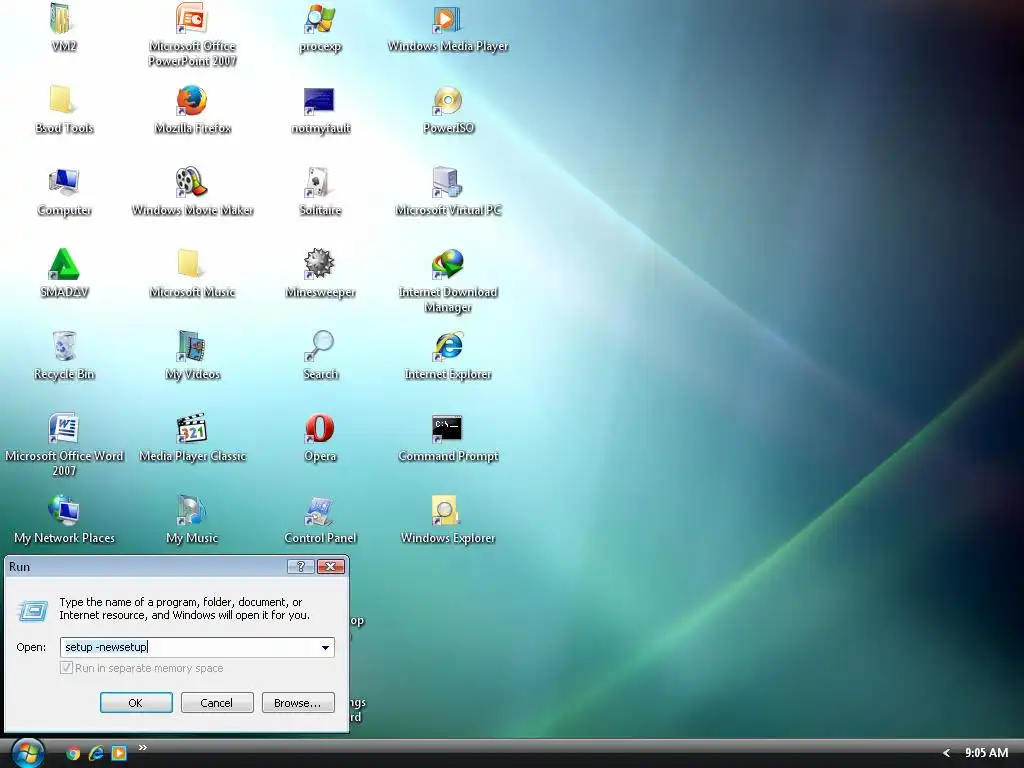The image size is (1024, 768).
Task: Expand the quick launch overflow chevron
Action: click(x=142, y=747)
